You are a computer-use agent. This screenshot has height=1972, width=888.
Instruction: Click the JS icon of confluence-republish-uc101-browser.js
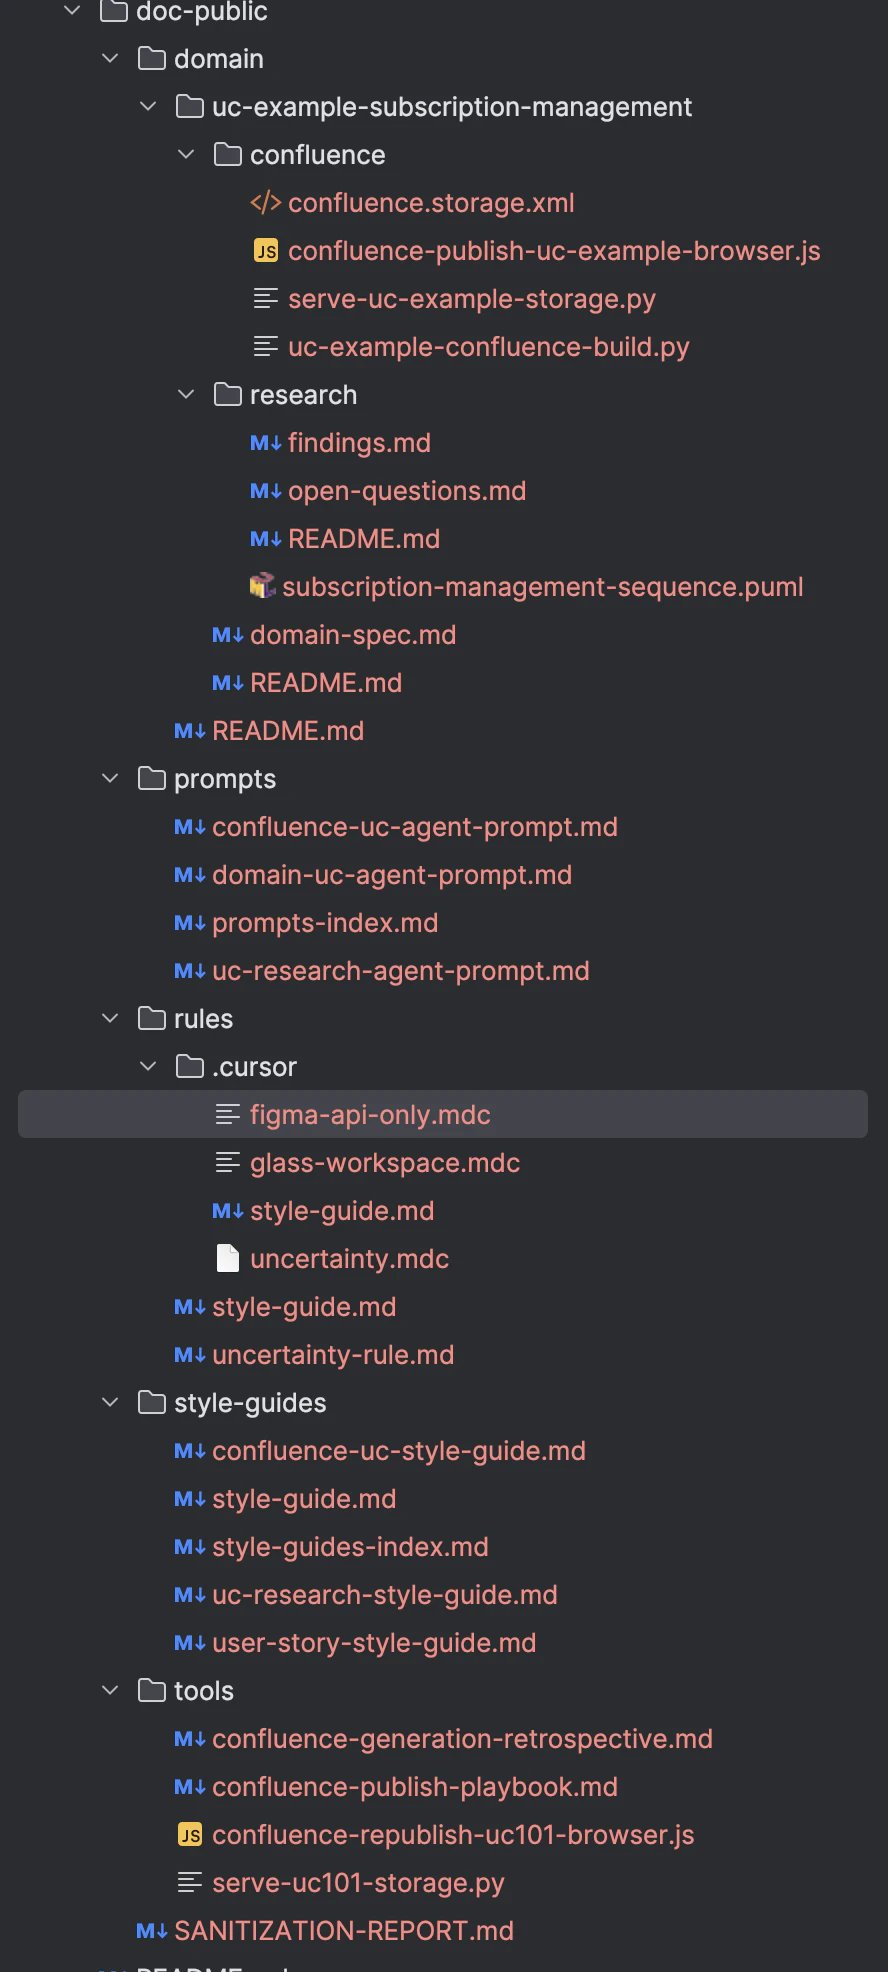tap(190, 1835)
